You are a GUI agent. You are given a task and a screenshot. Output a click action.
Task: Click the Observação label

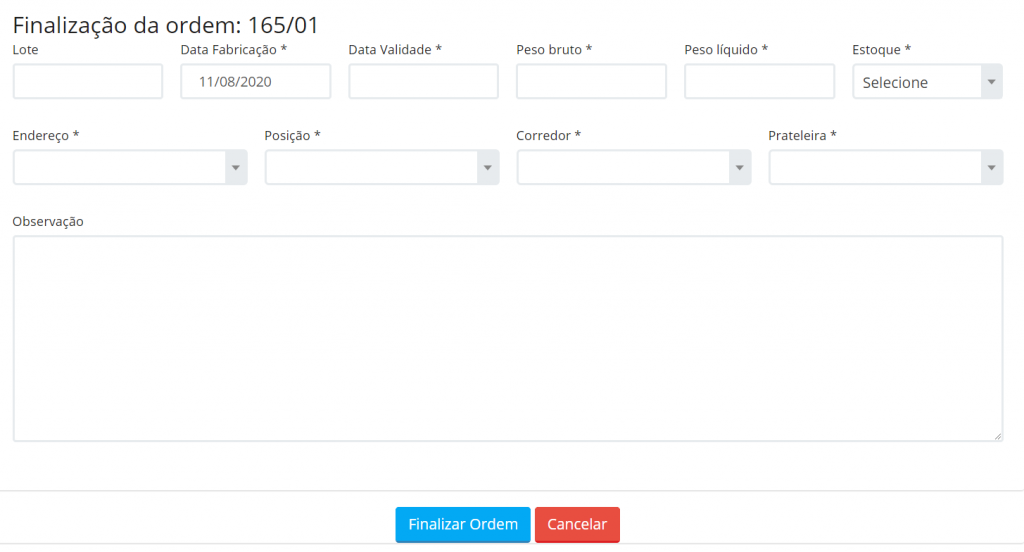click(x=48, y=221)
